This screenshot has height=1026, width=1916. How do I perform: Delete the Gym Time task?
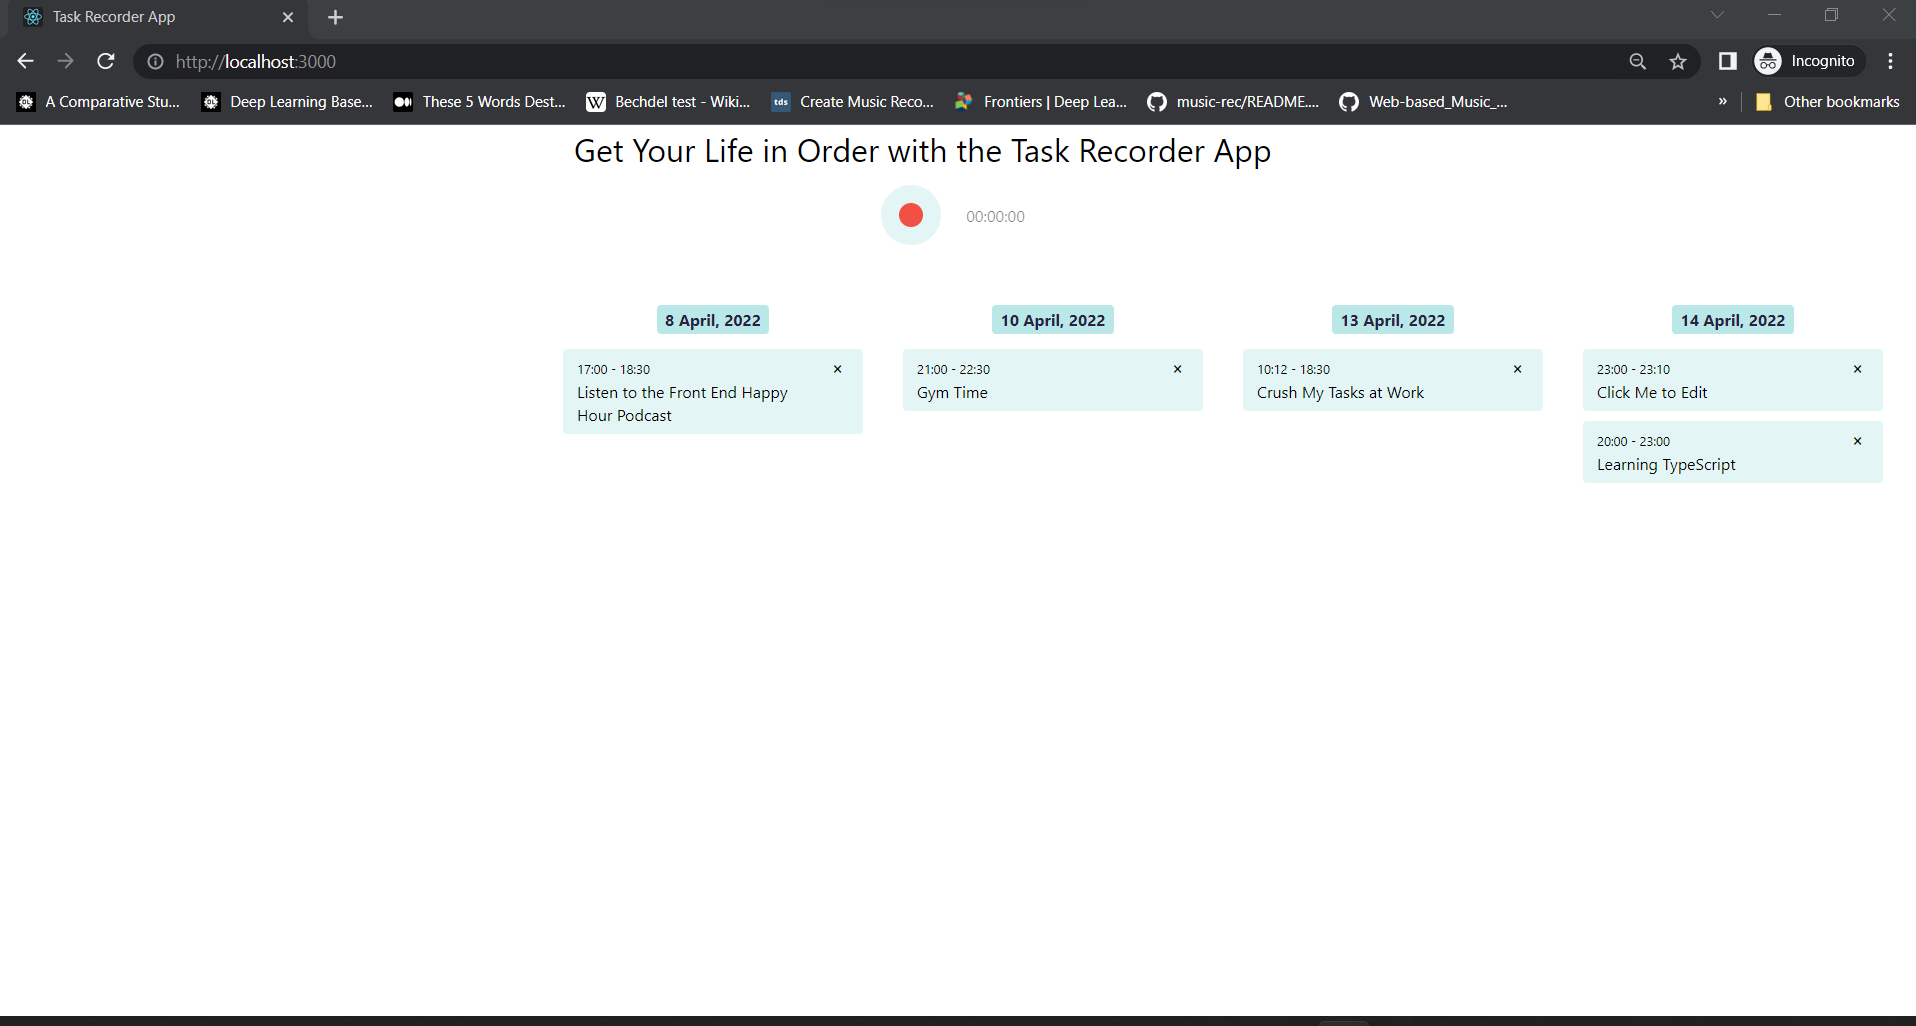pos(1177,369)
